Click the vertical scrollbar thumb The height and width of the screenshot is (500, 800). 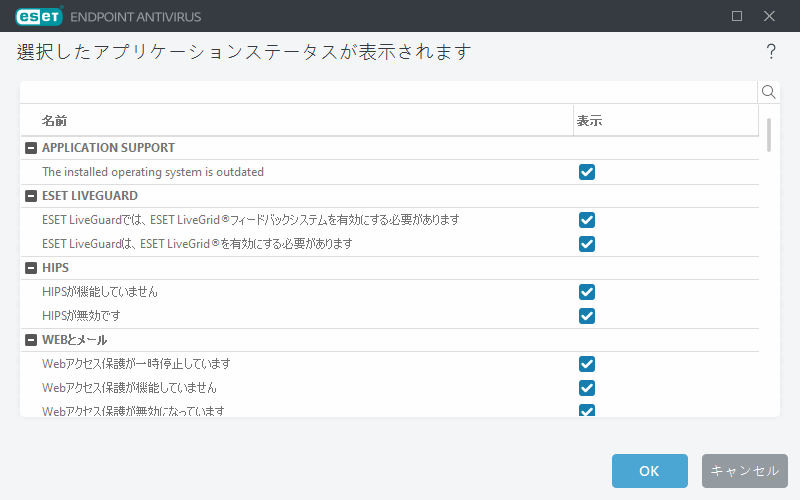(x=769, y=134)
